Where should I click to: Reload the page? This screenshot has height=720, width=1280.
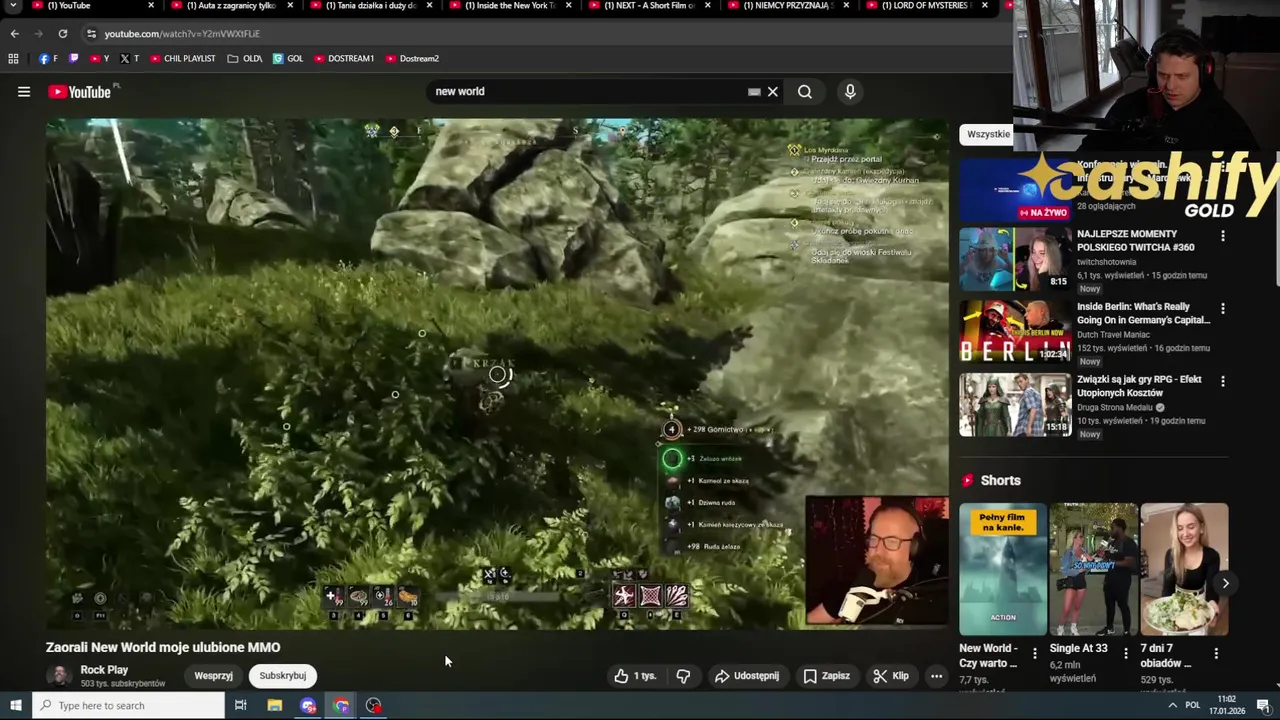62,33
